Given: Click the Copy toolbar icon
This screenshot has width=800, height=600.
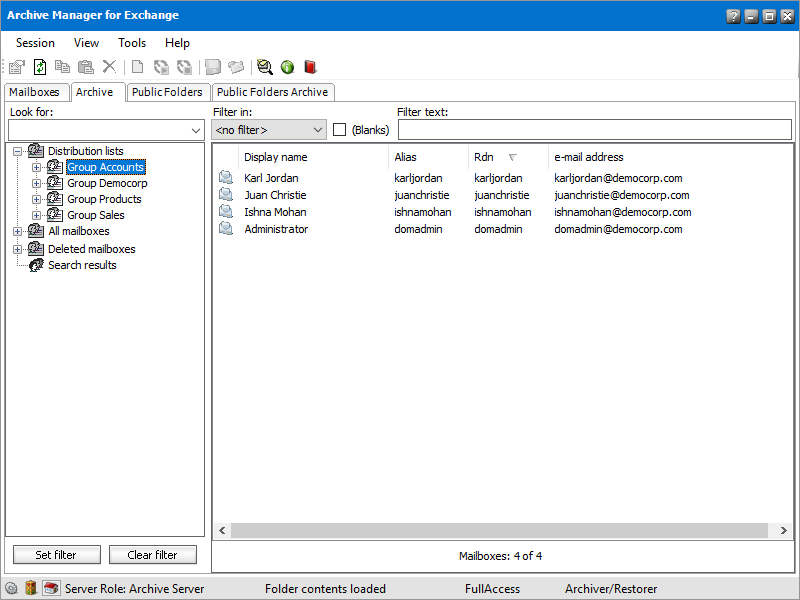Looking at the screenshot, I should click(63, 67).
